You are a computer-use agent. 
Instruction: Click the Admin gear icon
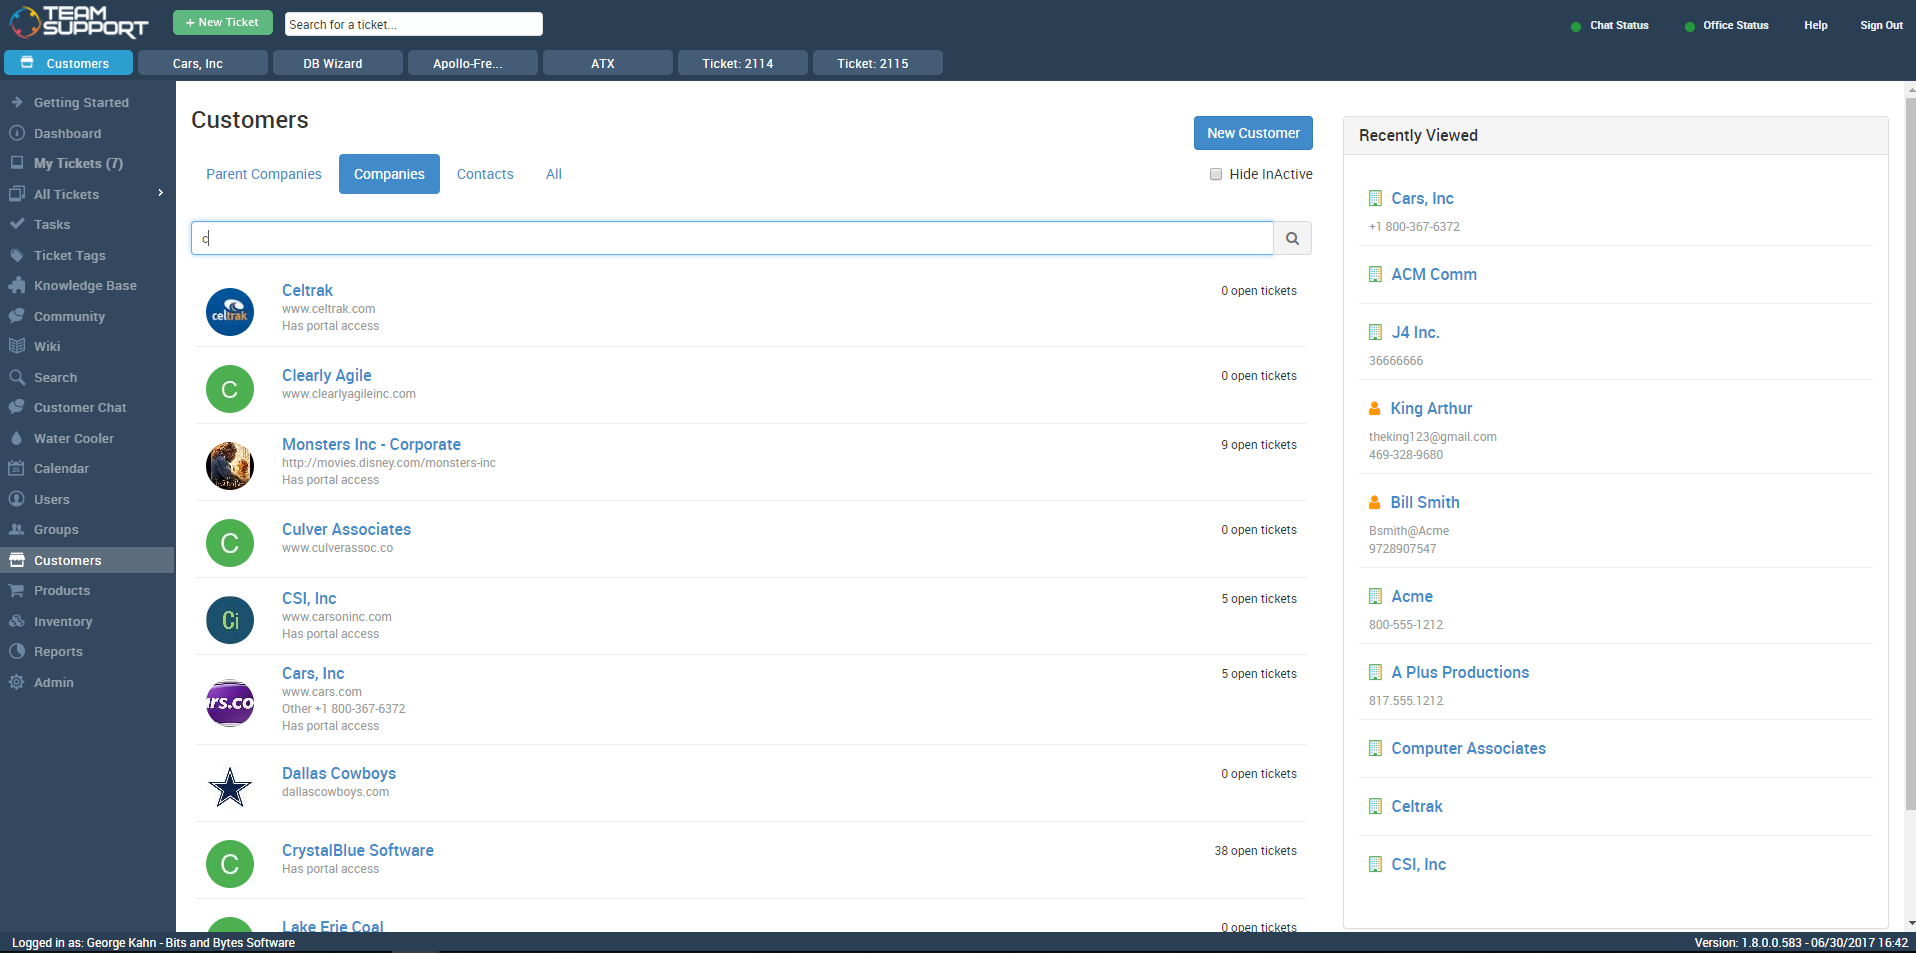pyautogui.click(x=17, y=682)
